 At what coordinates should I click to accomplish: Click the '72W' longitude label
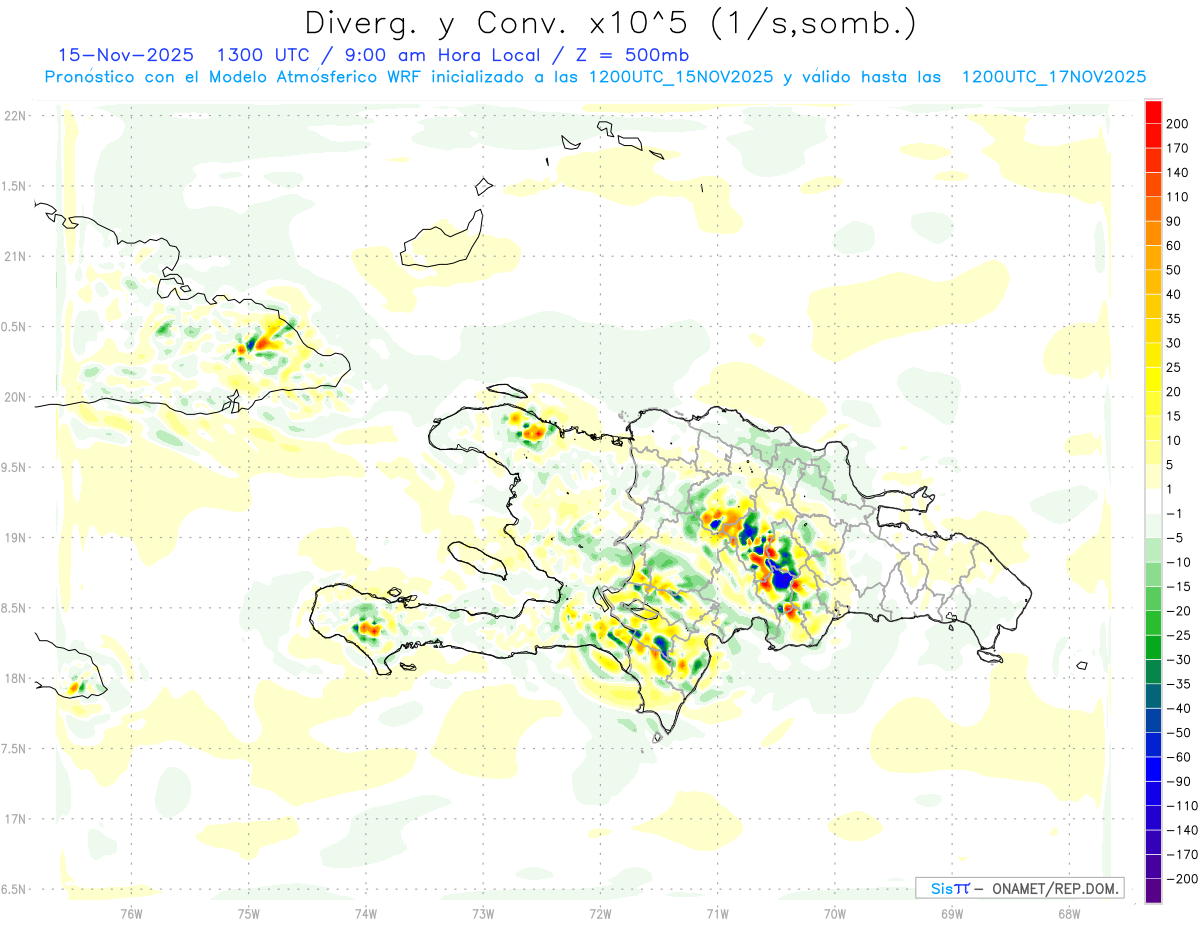[600, 913]
